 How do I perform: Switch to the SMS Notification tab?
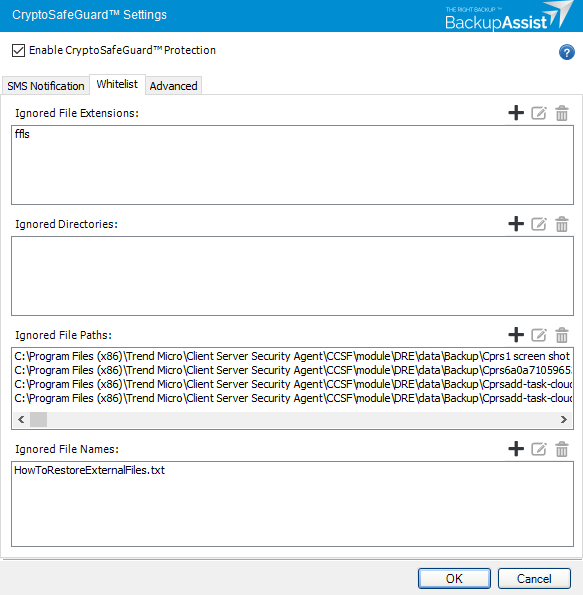coord(46,86)
